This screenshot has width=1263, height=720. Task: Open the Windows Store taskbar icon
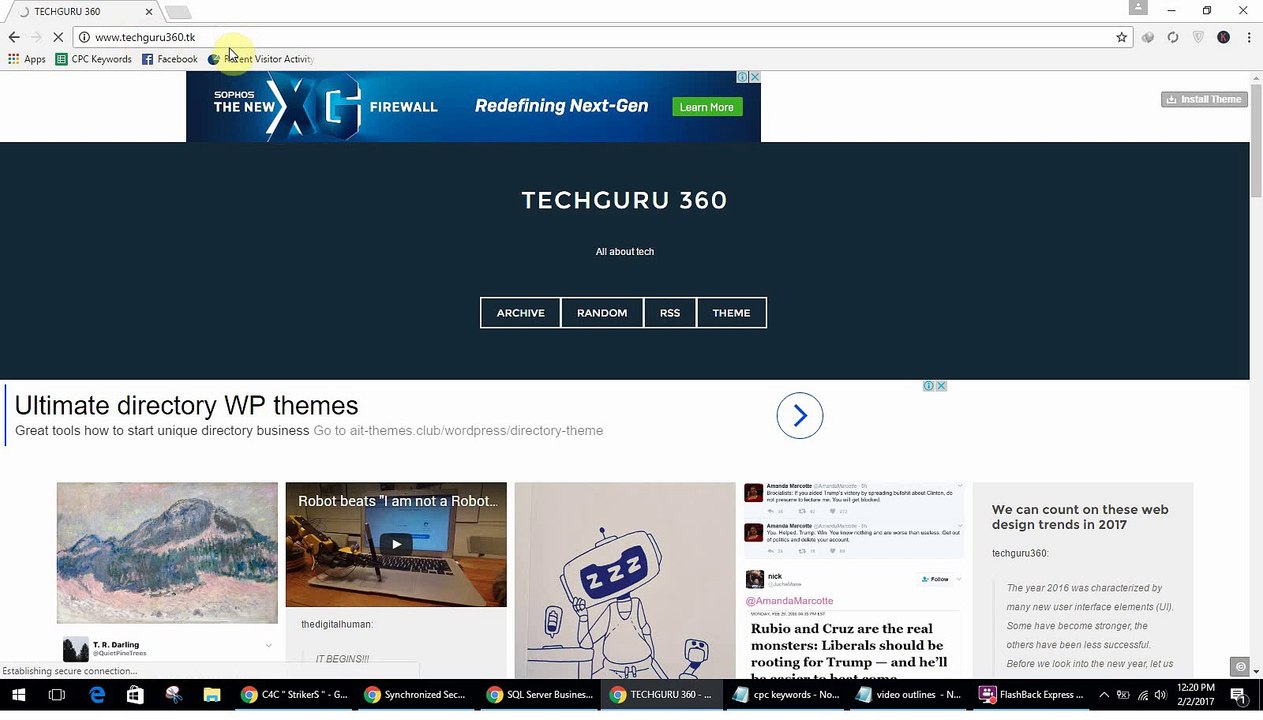point(135,695)
